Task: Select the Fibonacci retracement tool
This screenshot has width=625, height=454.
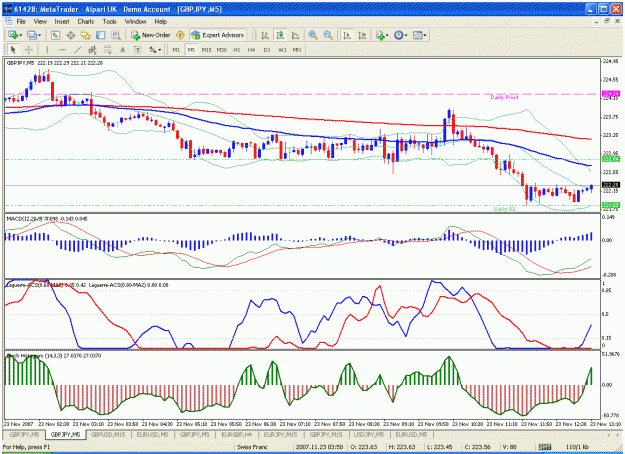Action: coord(108,50)
